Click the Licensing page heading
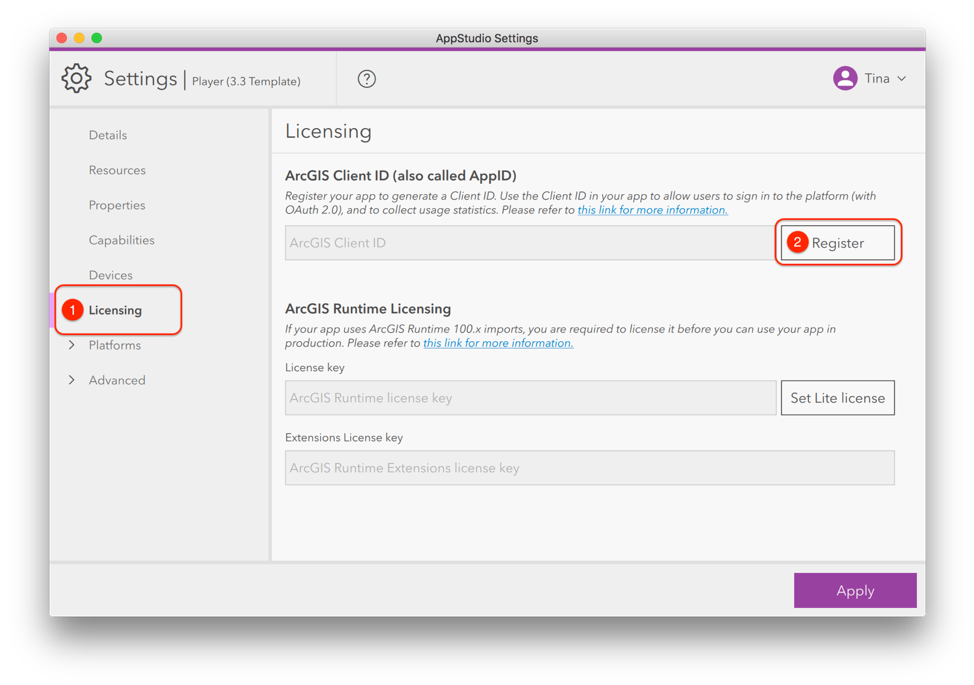 pos(328,132)
